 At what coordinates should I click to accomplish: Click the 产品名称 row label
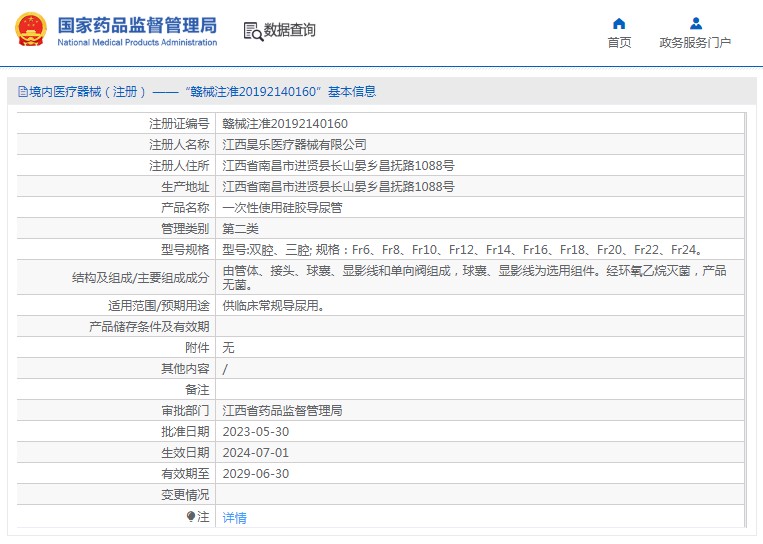coord(185,208)
